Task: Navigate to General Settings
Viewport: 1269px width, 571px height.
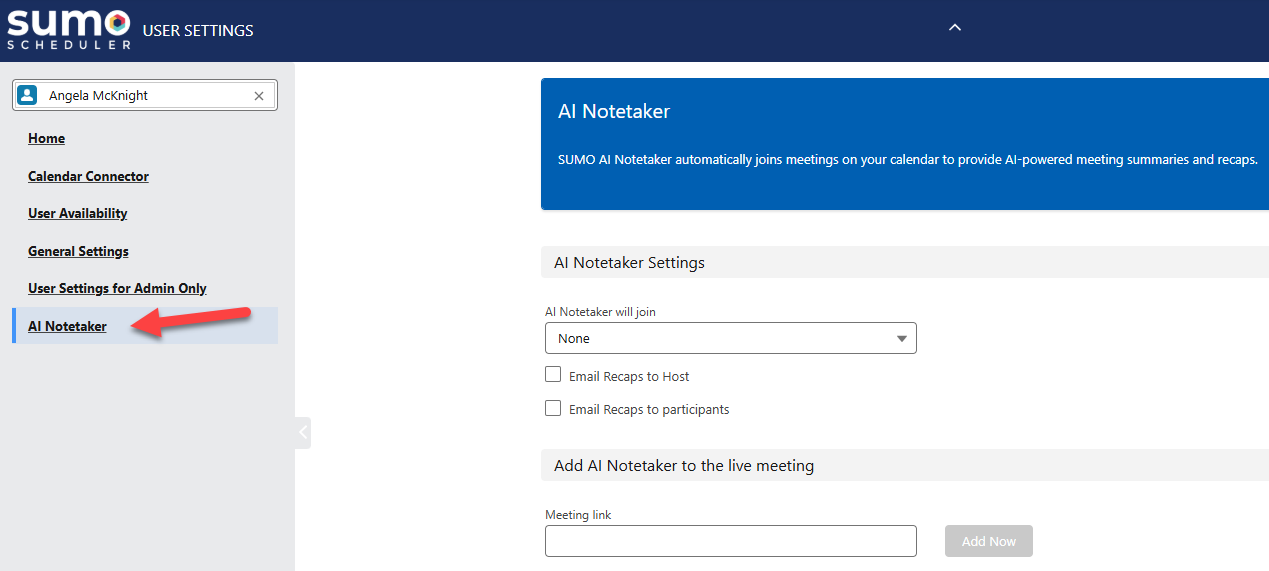Action: click(78, 251)
